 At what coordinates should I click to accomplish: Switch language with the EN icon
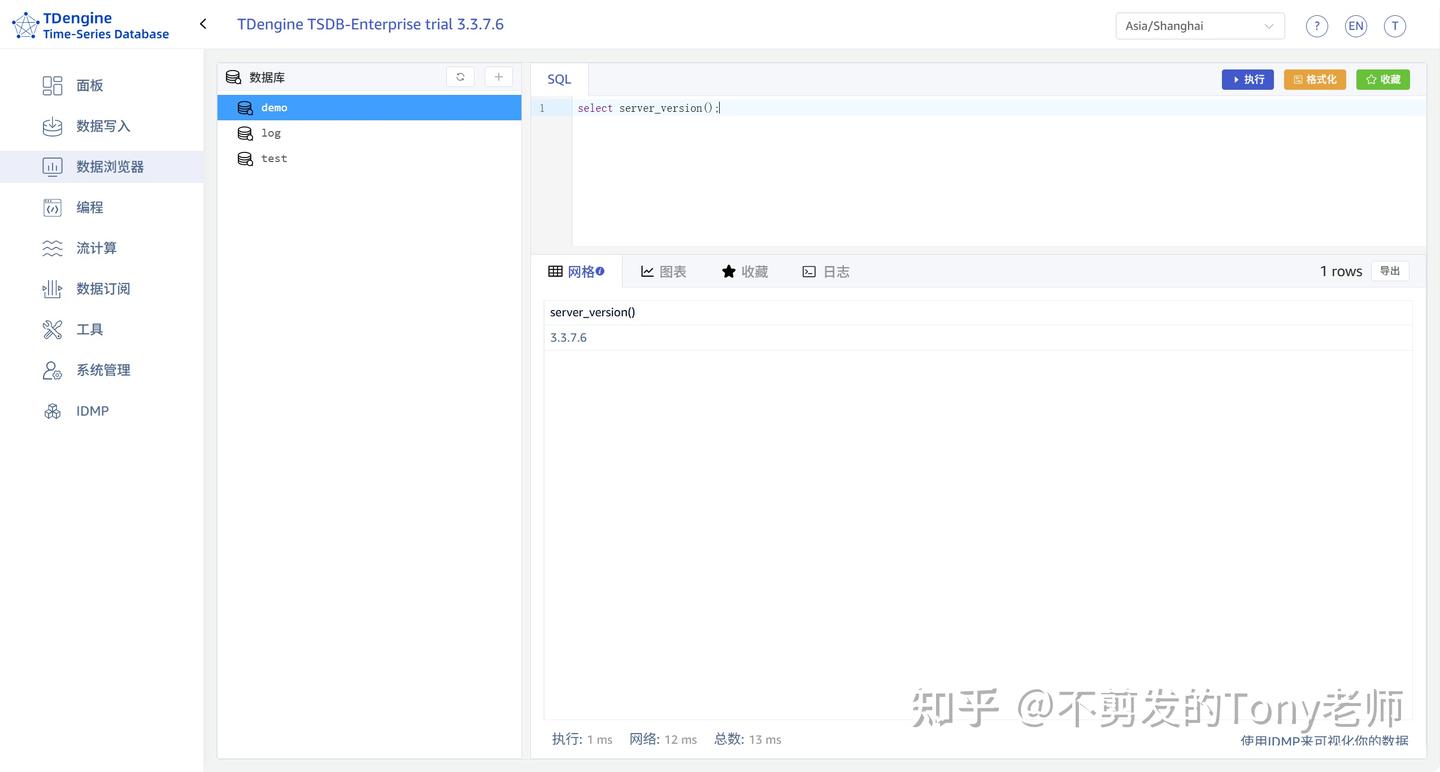[1356, 26]
